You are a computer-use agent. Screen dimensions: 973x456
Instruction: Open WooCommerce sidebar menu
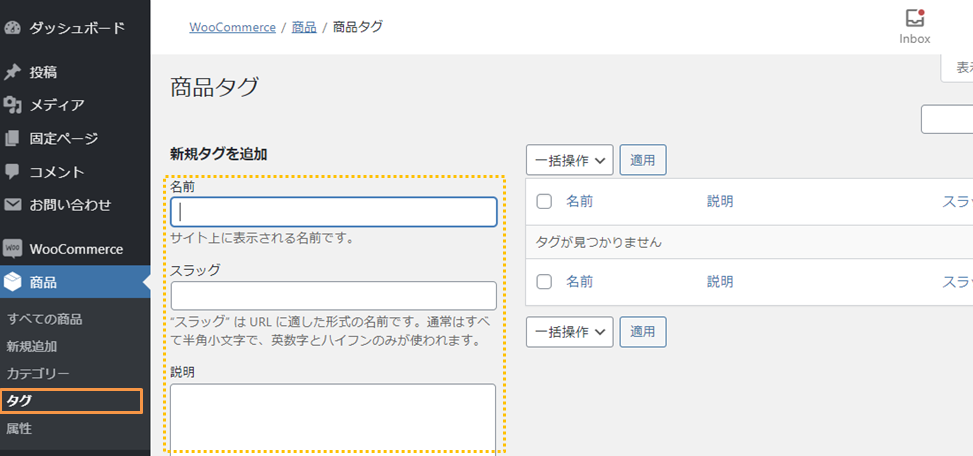(75, 249)
